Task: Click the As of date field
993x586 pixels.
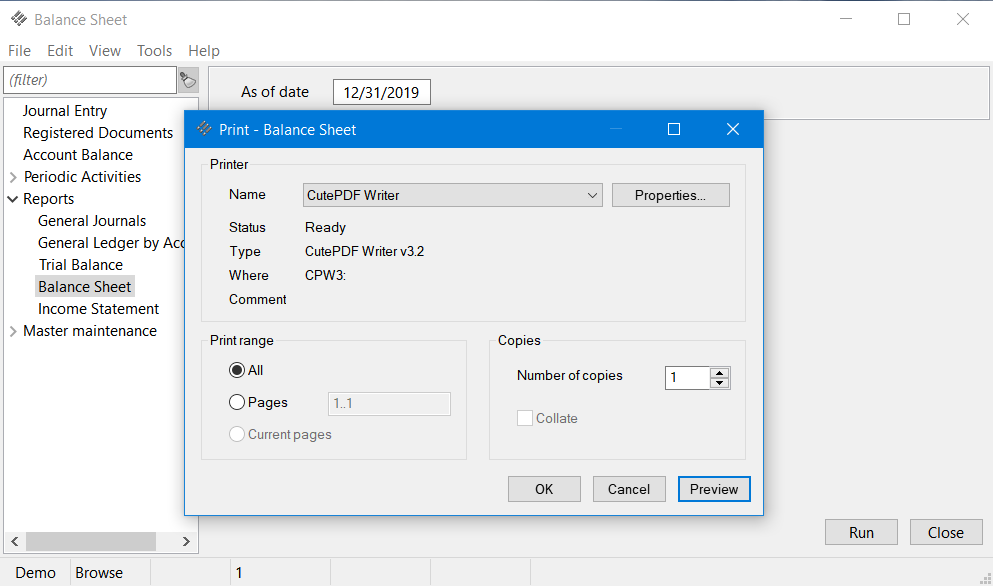Action: [x=381, y=93]
